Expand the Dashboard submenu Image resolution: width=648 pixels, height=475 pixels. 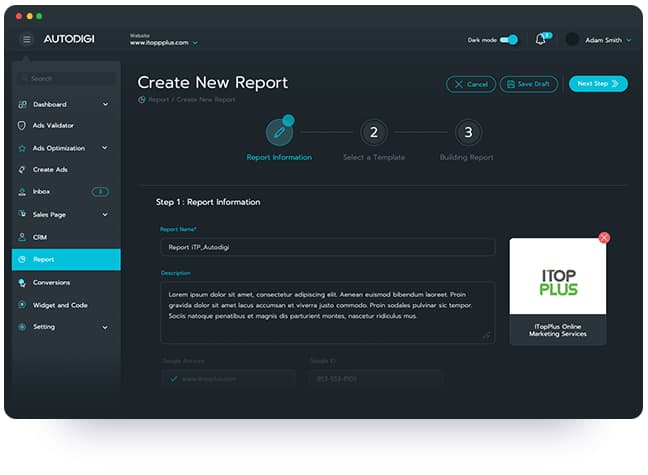(x=105, y=104)
